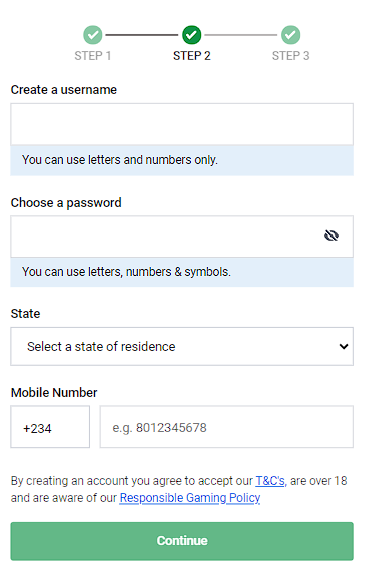Open the state of residence dropdown

182,346
